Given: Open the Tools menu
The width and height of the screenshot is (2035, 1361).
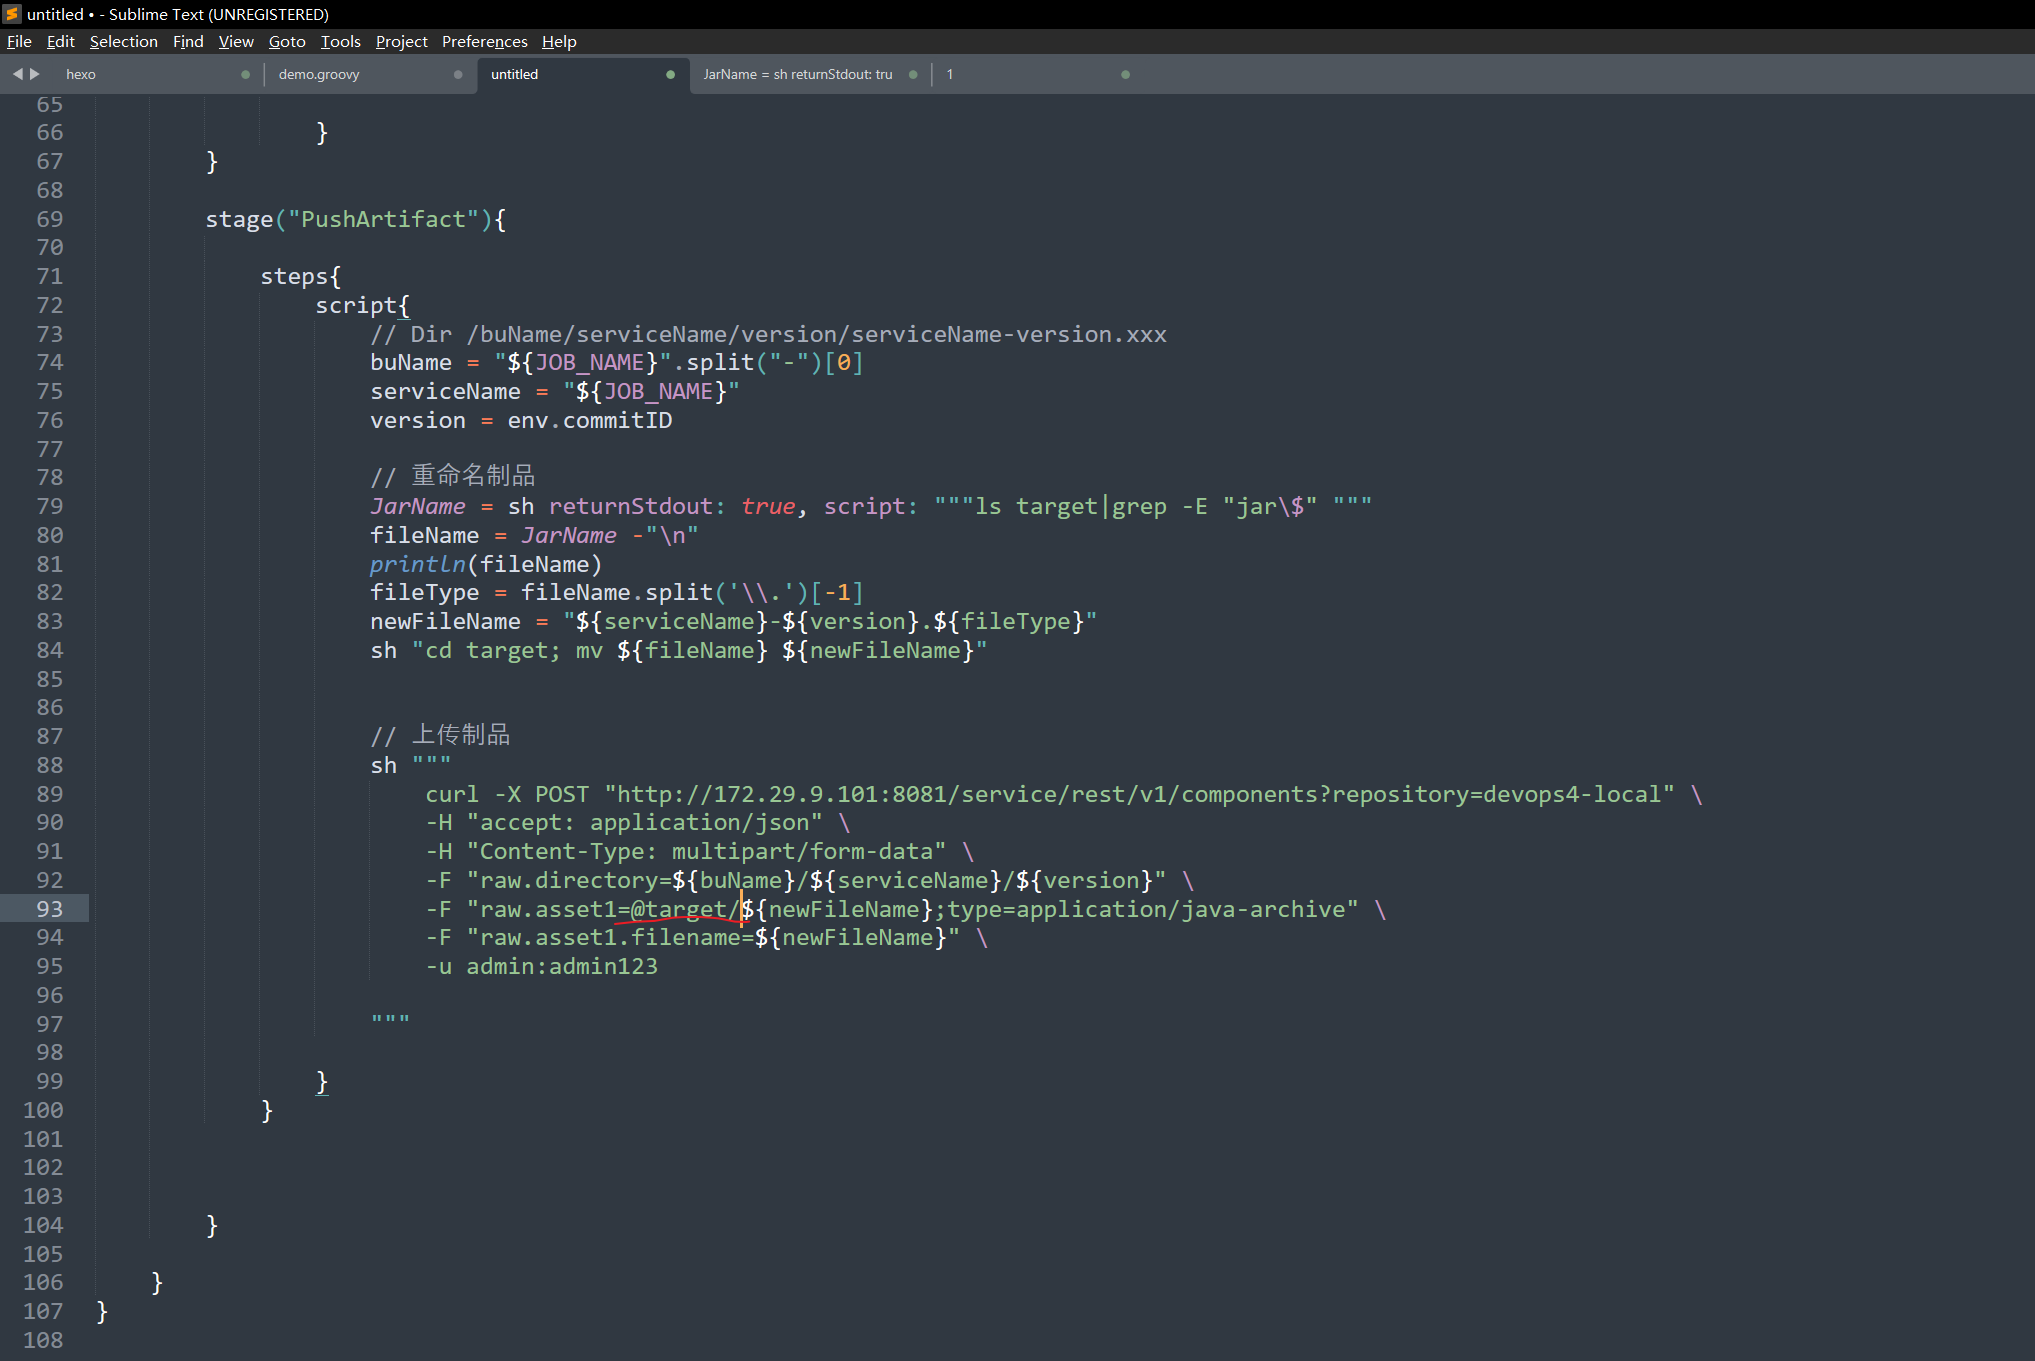Looking at the screenshot, I should pyautogui.click(x=340, y=41).
